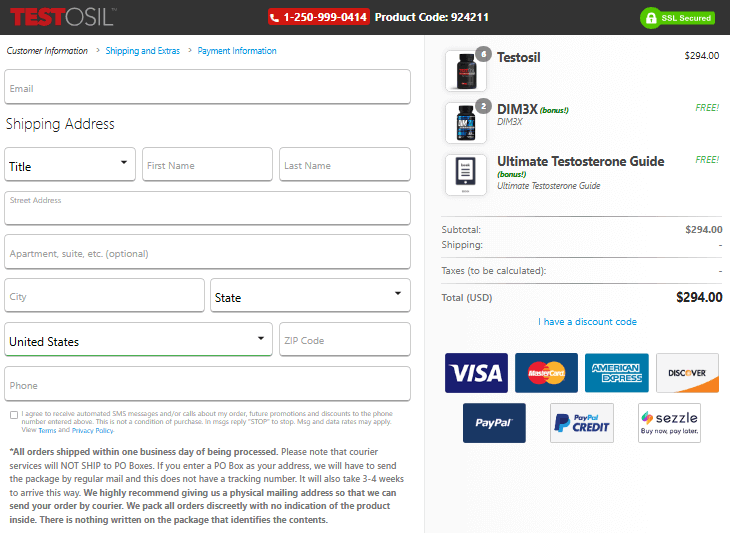This screenshot has width=730, height=533.
Task: Click the Discover card icon
Action: pyautogui.click(x=687, y=373)
